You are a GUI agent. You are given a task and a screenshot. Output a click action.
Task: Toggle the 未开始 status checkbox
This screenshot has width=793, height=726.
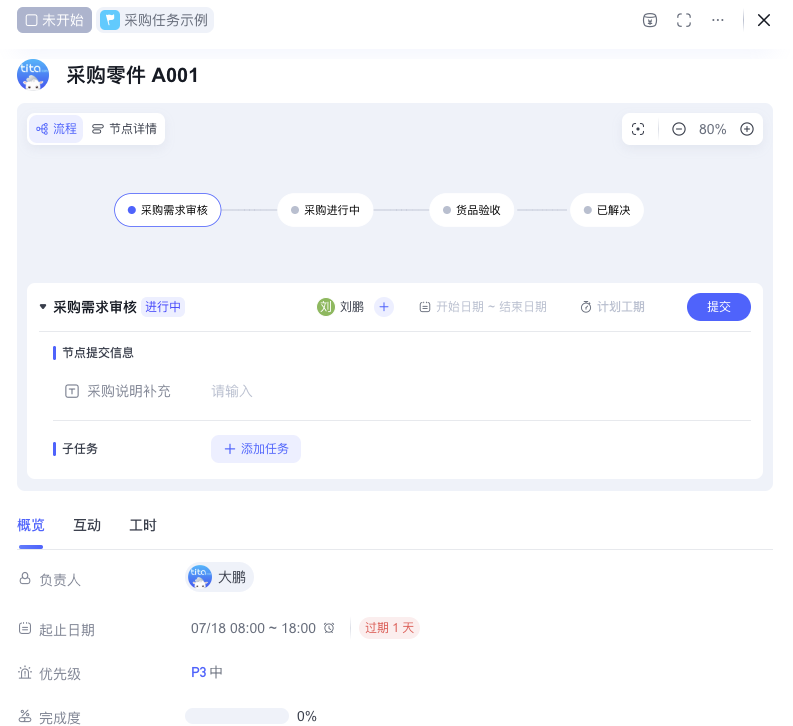pyautogui.click(x=32, y=20)
